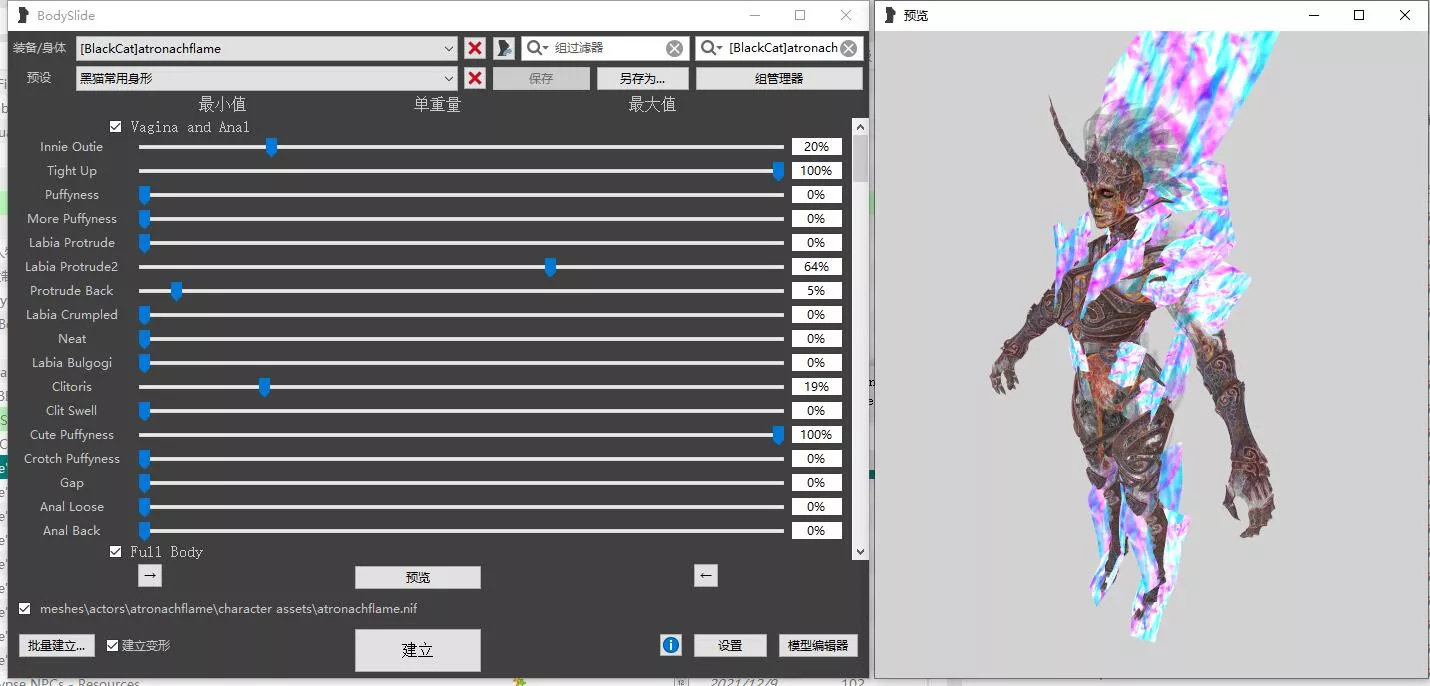Open outfit filter search magnifier menu
The height and width of the screenshot is (686, 1430).
712,48
